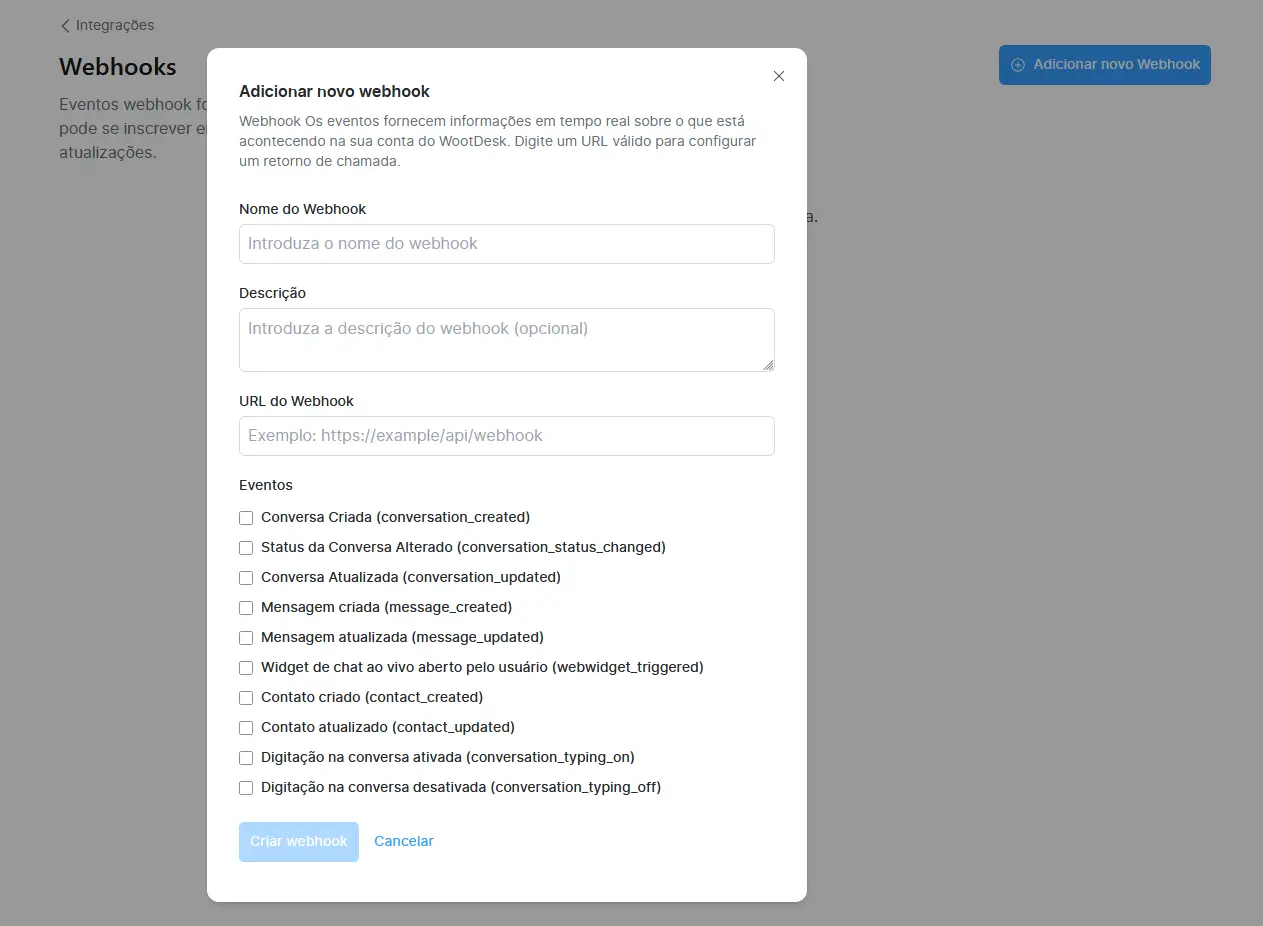
Task: Enable Digitação na conversa ativada
Action: [246, 758]
